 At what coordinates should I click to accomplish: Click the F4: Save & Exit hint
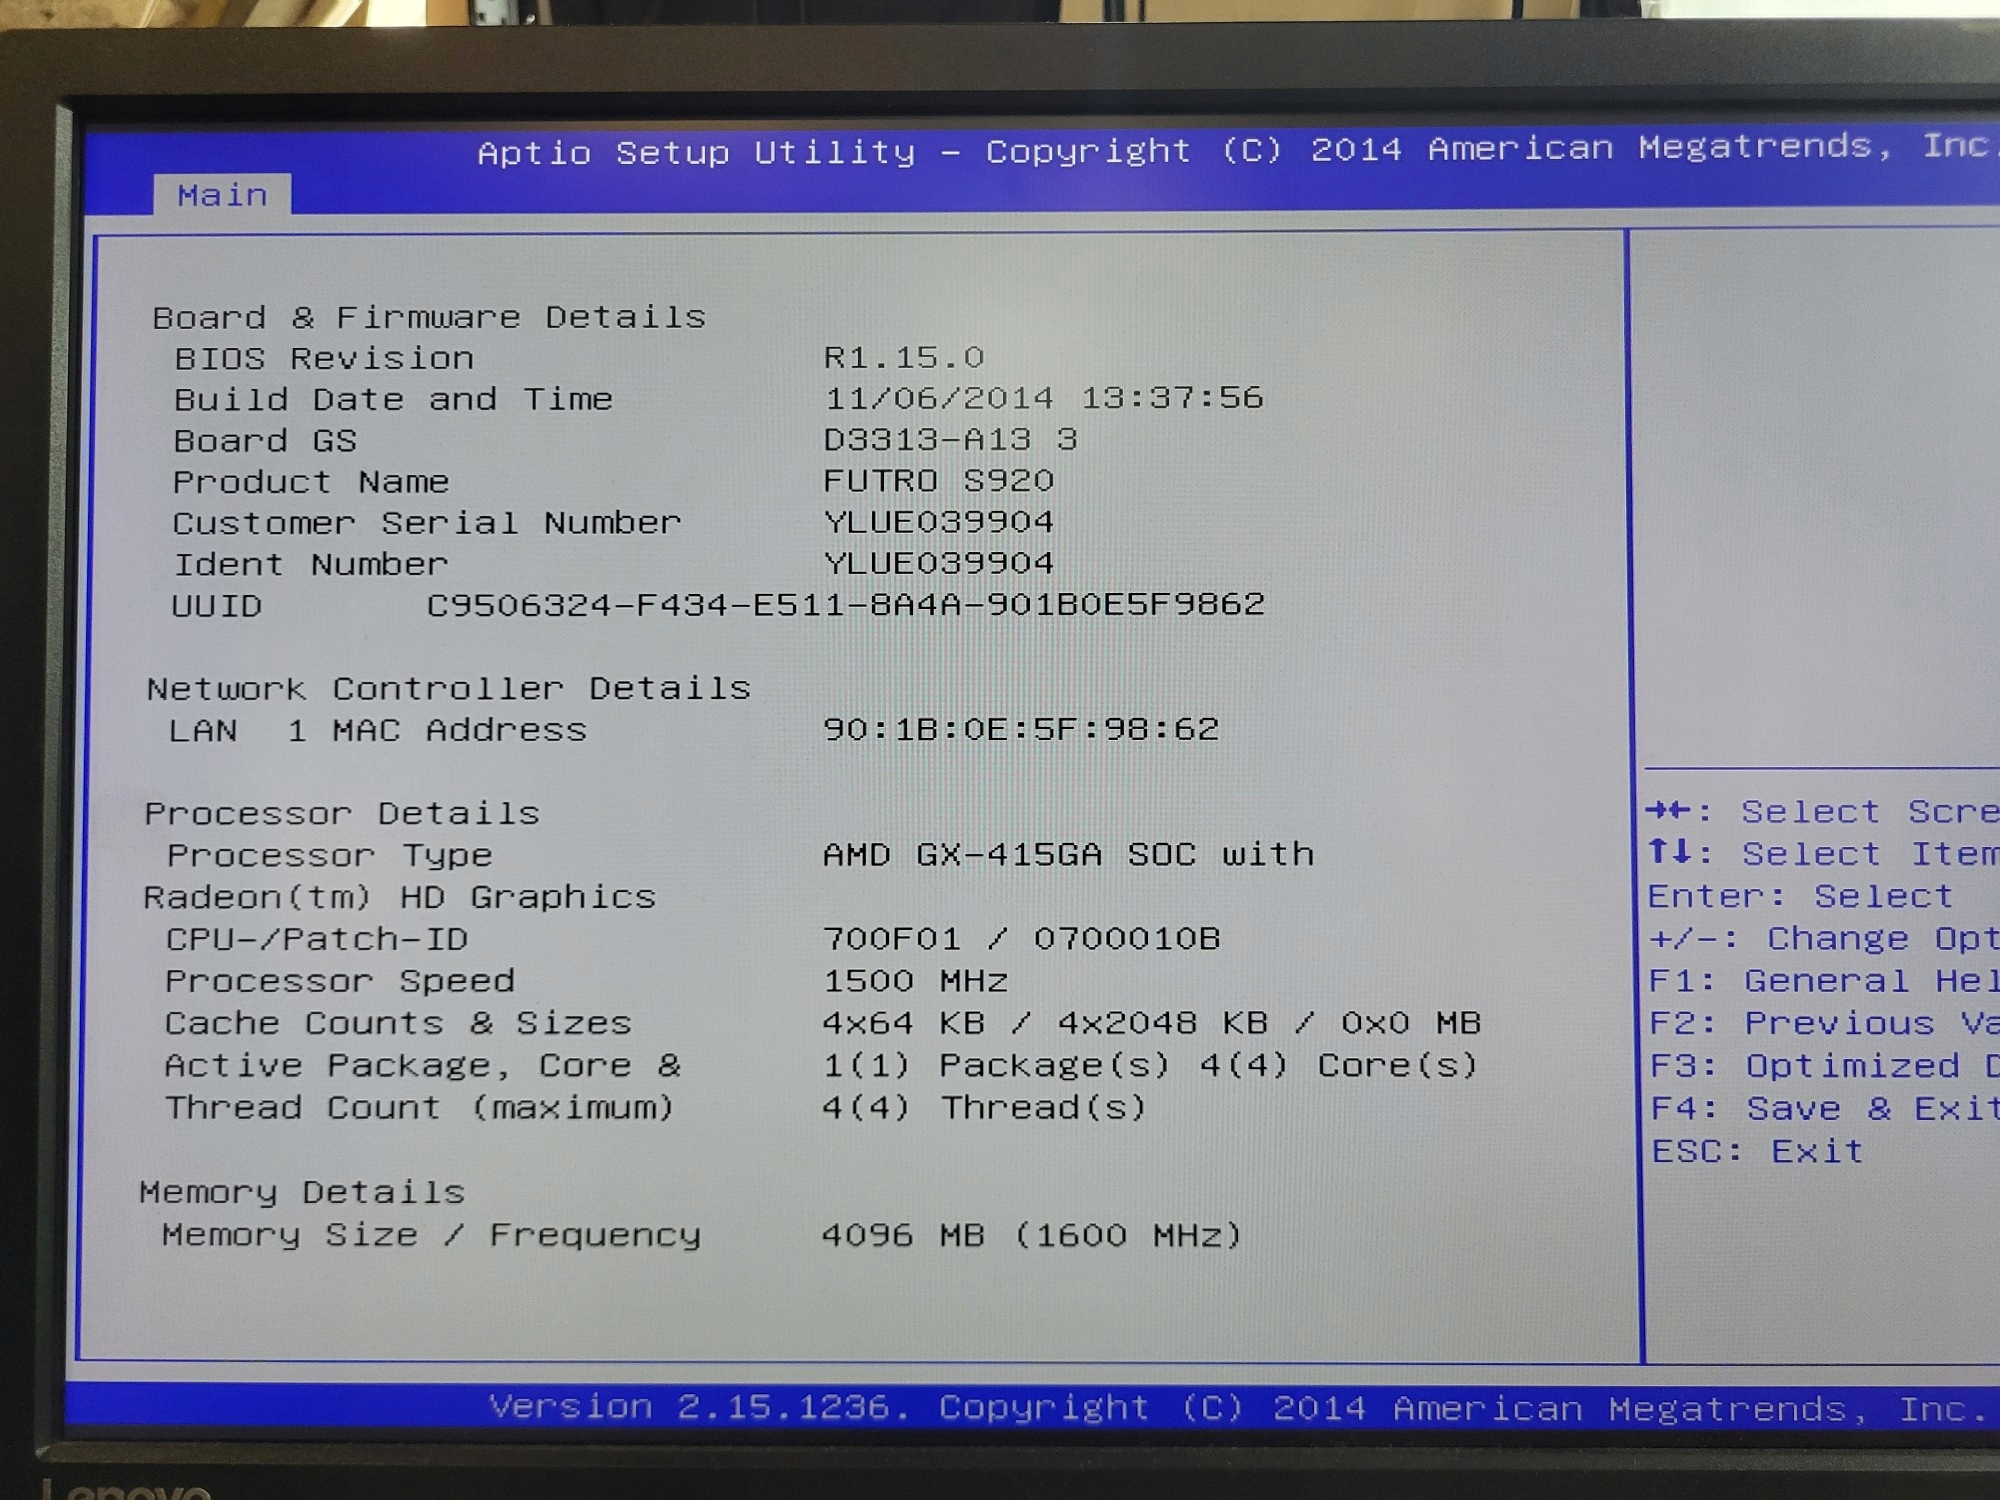point(1822,1109)
